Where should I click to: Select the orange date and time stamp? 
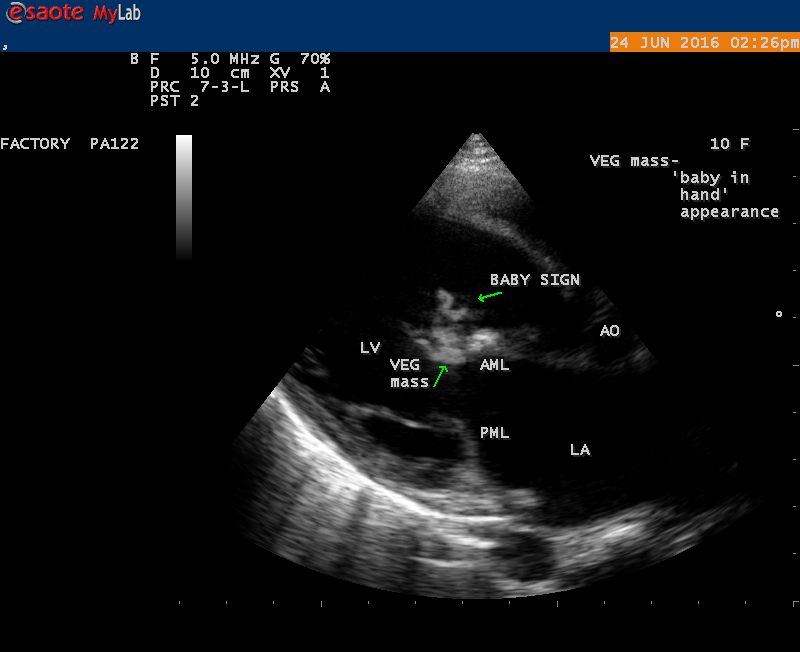tap(704, 43)
